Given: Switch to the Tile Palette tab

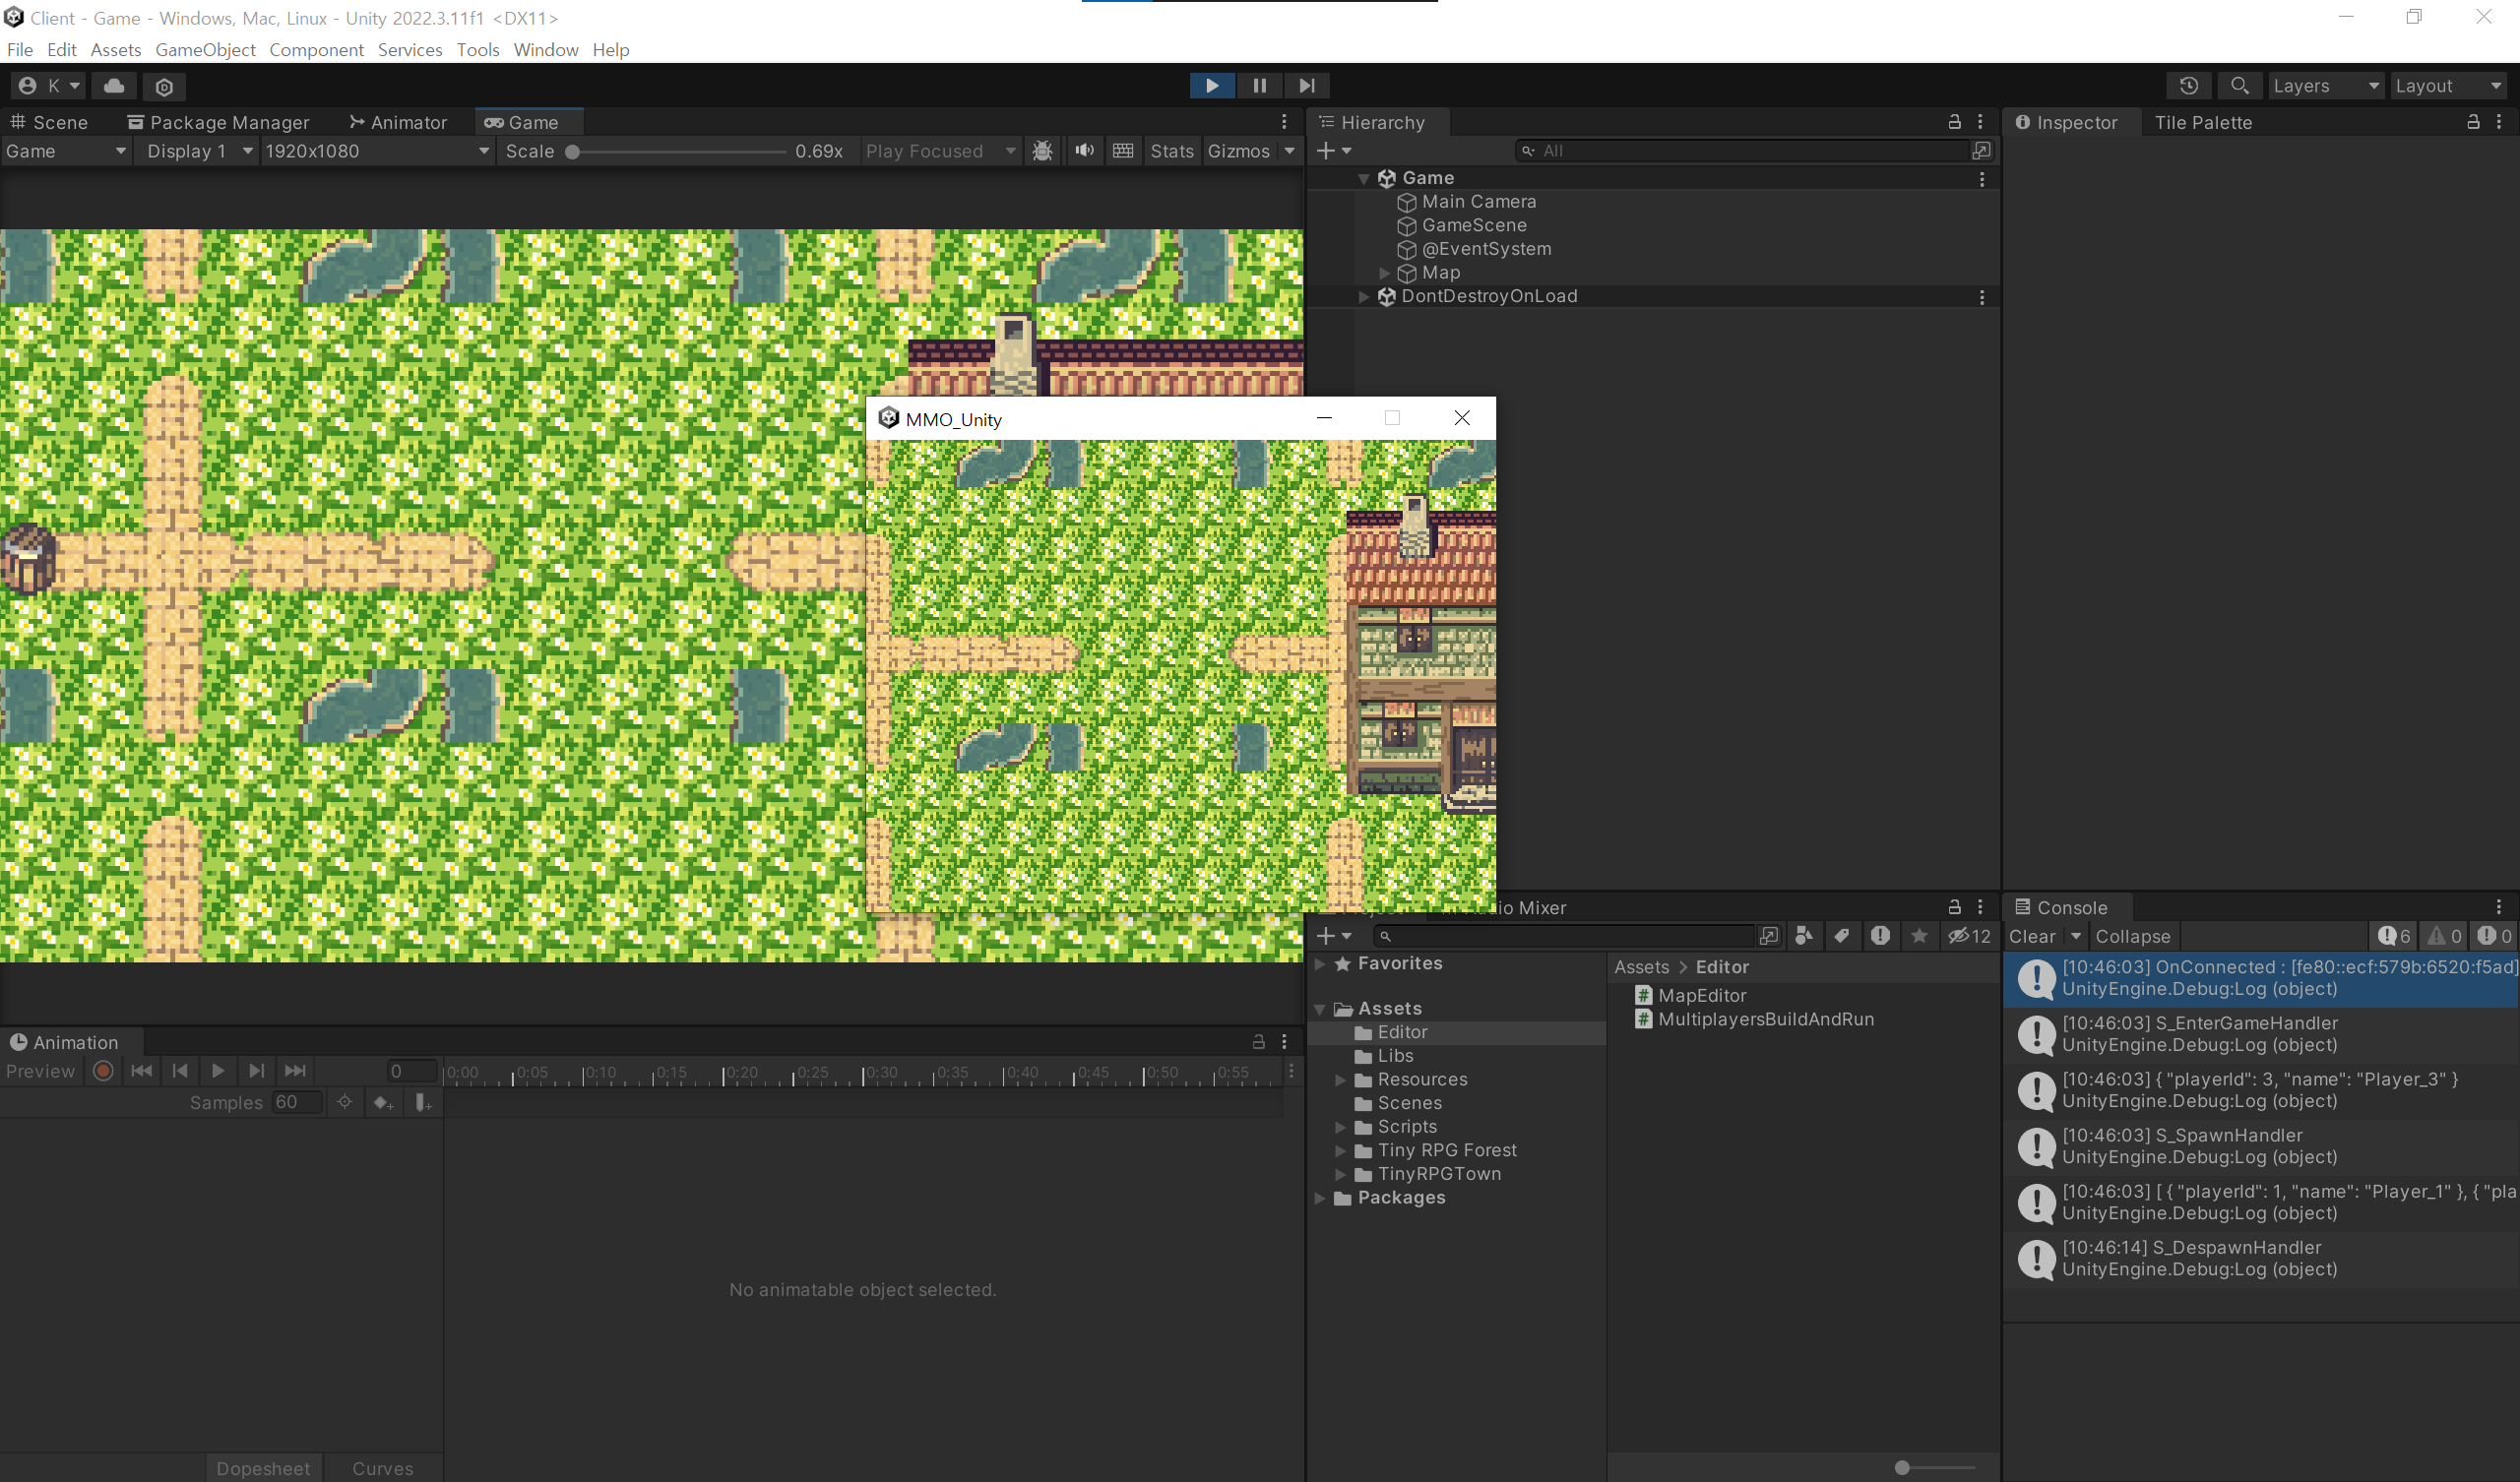Looking at the screenshot, I should click(2202, 122).
